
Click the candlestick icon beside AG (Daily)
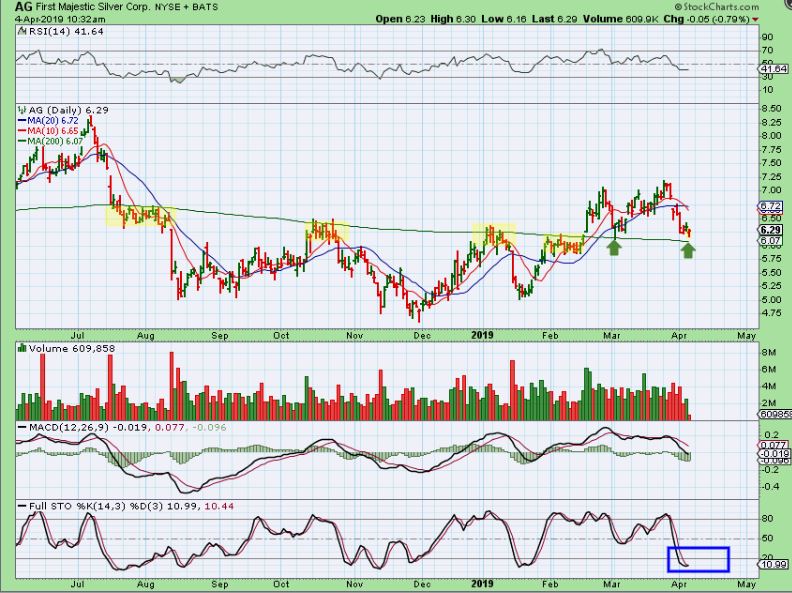[x=22, y=110]
